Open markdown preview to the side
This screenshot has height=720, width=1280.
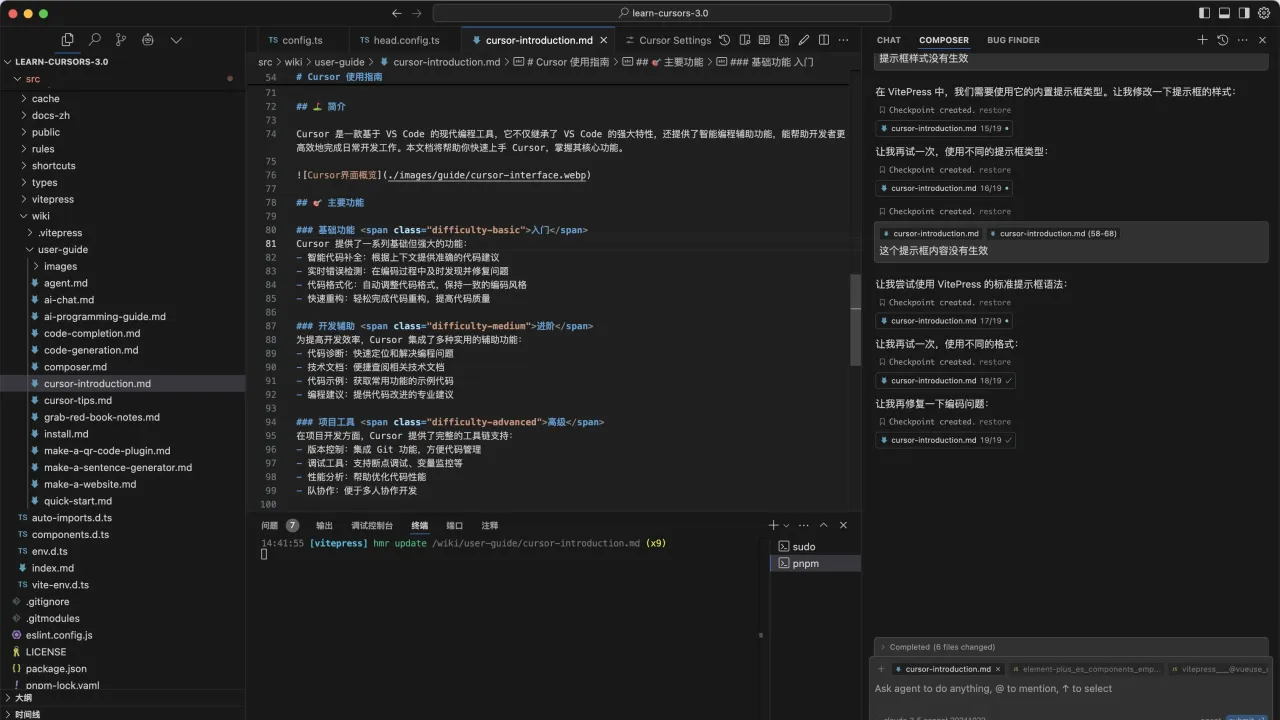tap(764, 40)
